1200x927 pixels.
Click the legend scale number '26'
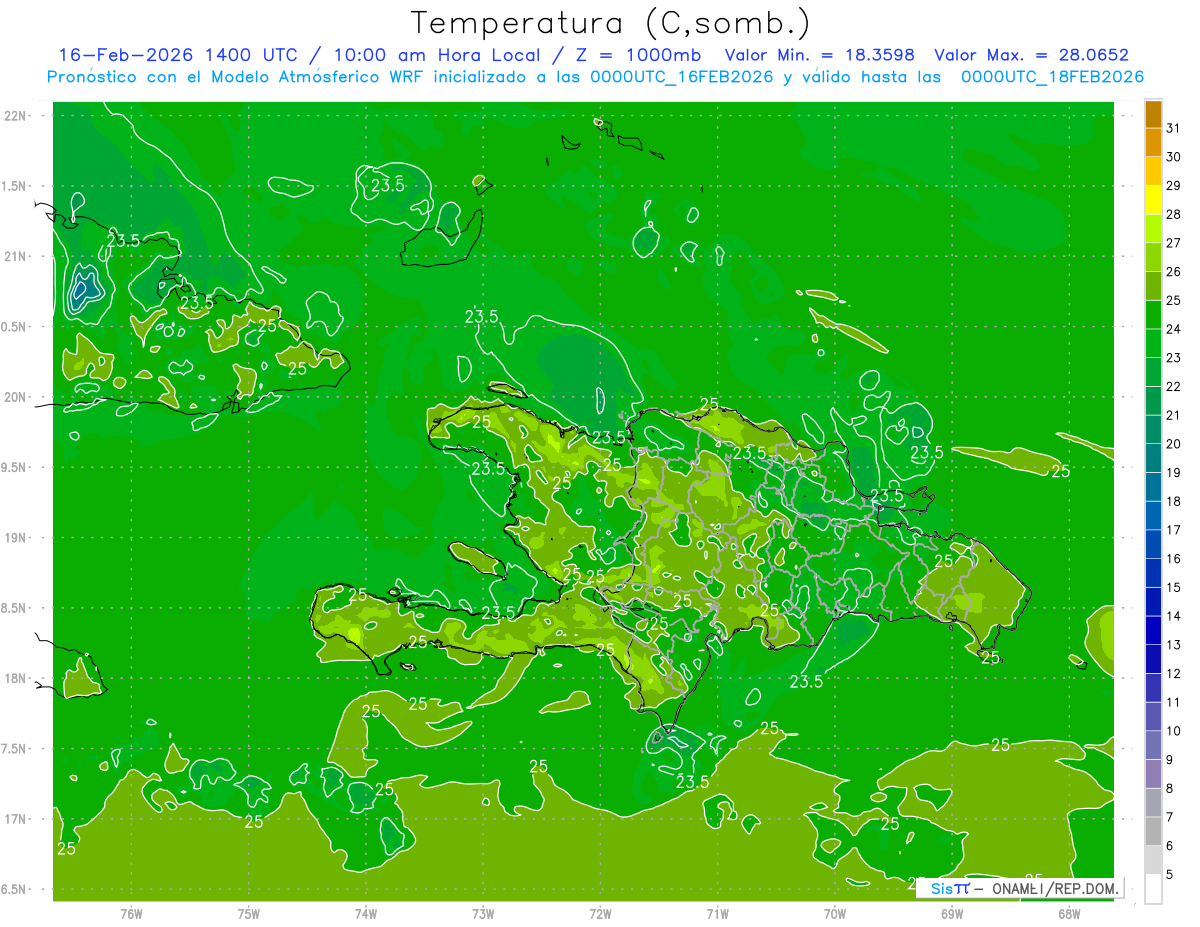point(1174,271)
